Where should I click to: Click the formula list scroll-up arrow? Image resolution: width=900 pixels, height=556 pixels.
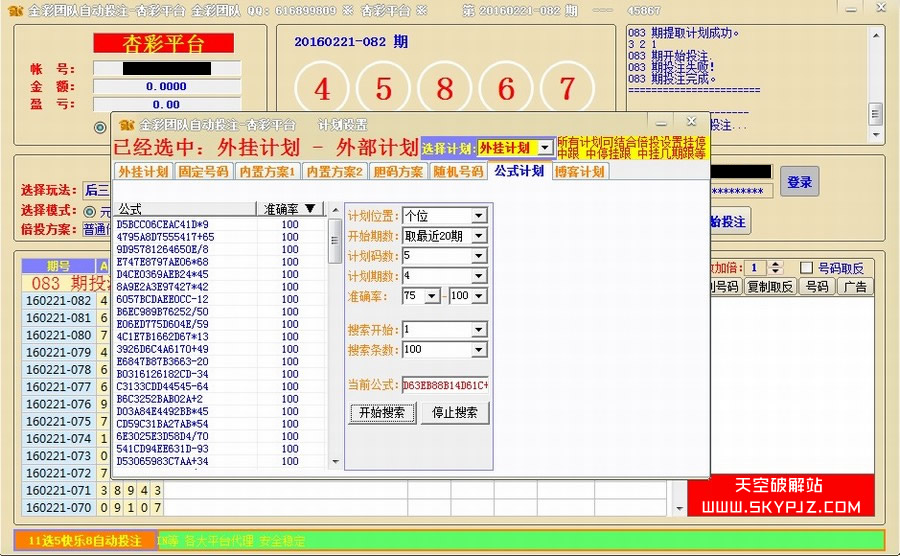tap(335, 211)
